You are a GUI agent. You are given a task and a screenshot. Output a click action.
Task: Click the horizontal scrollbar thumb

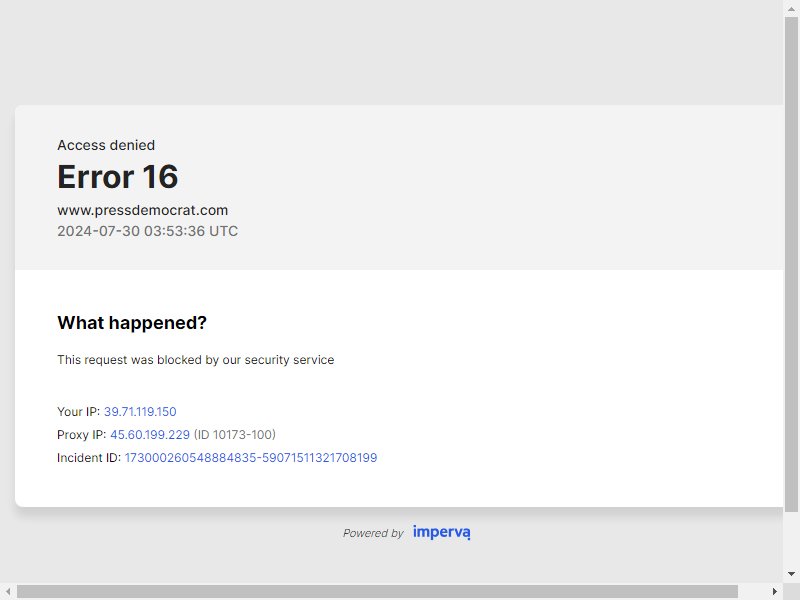tap(378, 591)
